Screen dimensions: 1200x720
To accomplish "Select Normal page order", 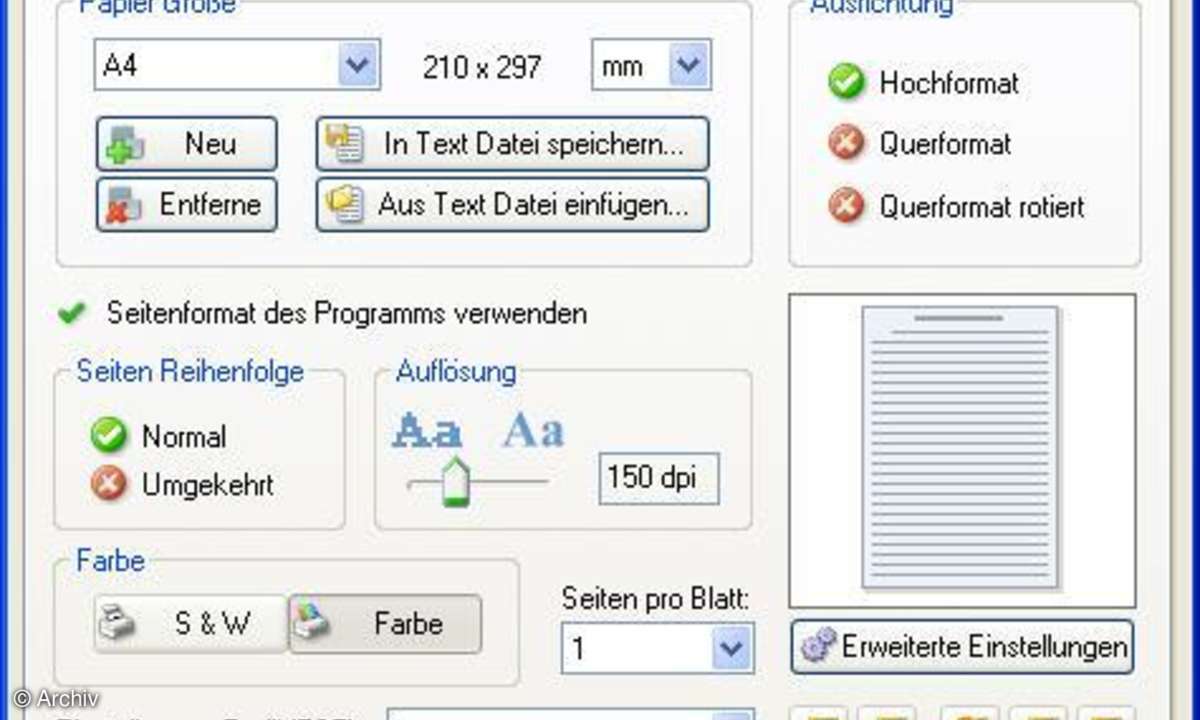I will point(158,436).
